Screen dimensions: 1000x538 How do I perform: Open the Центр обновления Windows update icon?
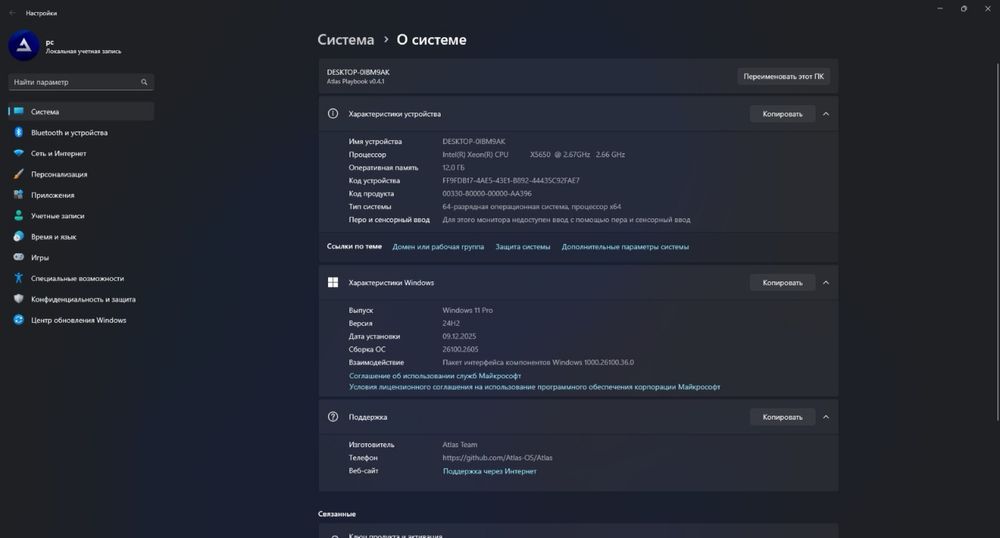click(18, 319)
